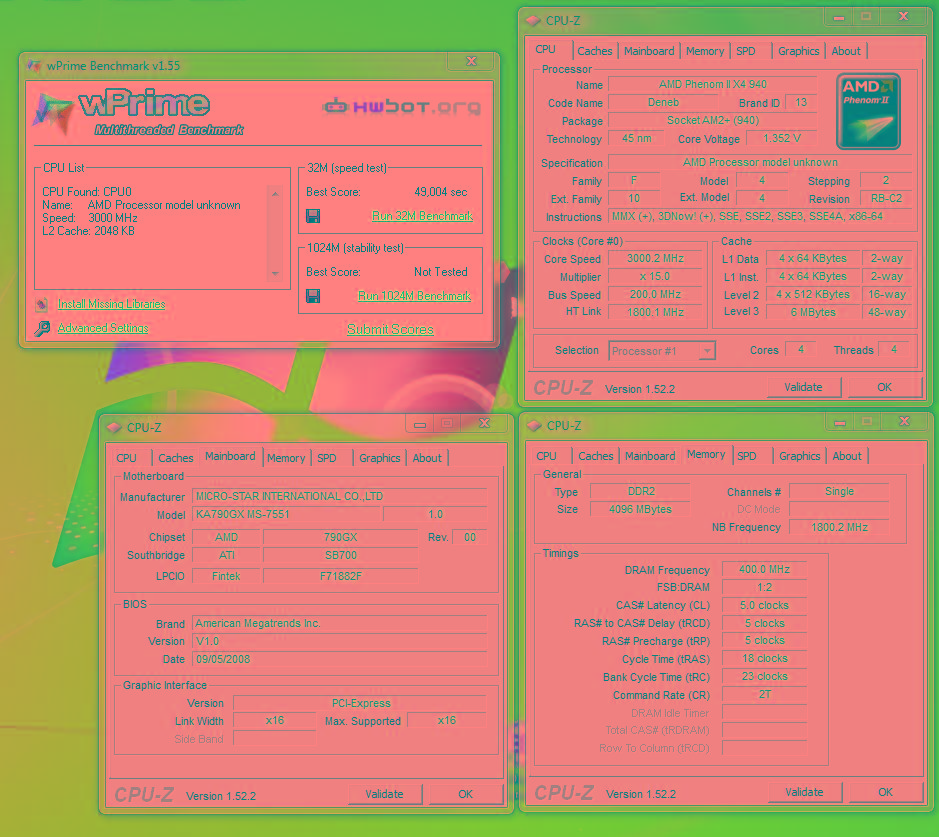Click the Core Voltage value 1.352 V
Screen dimensions: 939x837
[782, 138]
